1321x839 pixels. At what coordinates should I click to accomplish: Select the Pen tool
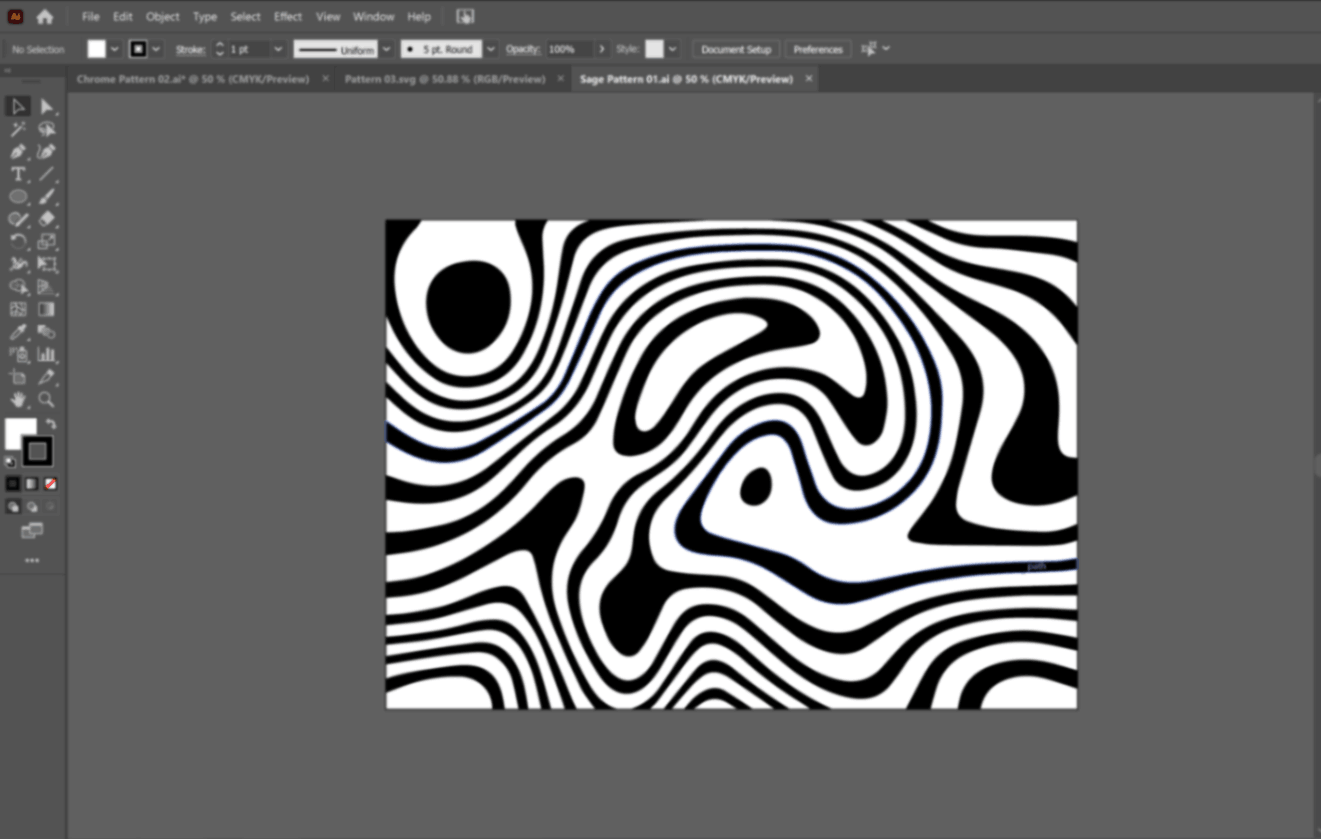point(18,151)
